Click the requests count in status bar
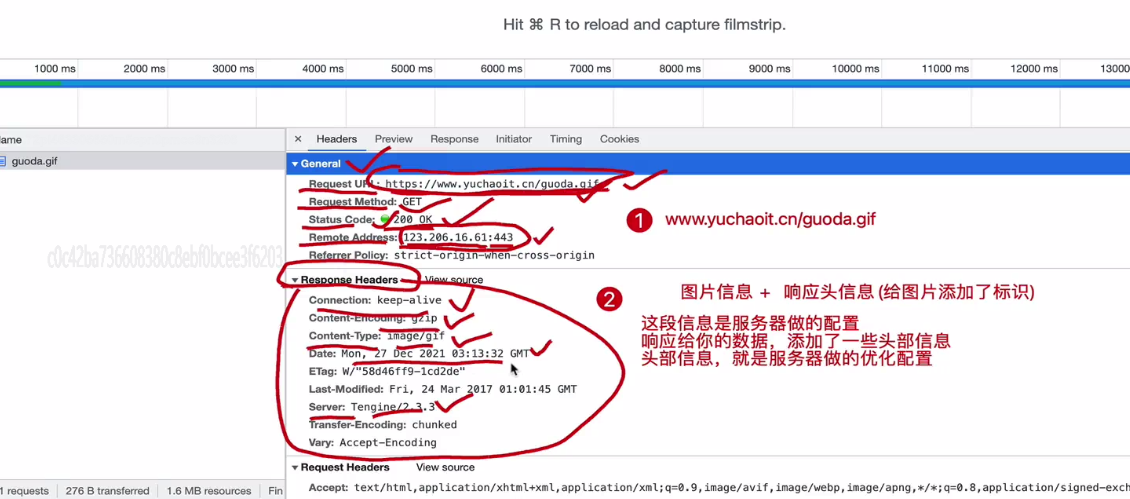The height and width of the screenshot is (499, 1130). coord(25,491)
